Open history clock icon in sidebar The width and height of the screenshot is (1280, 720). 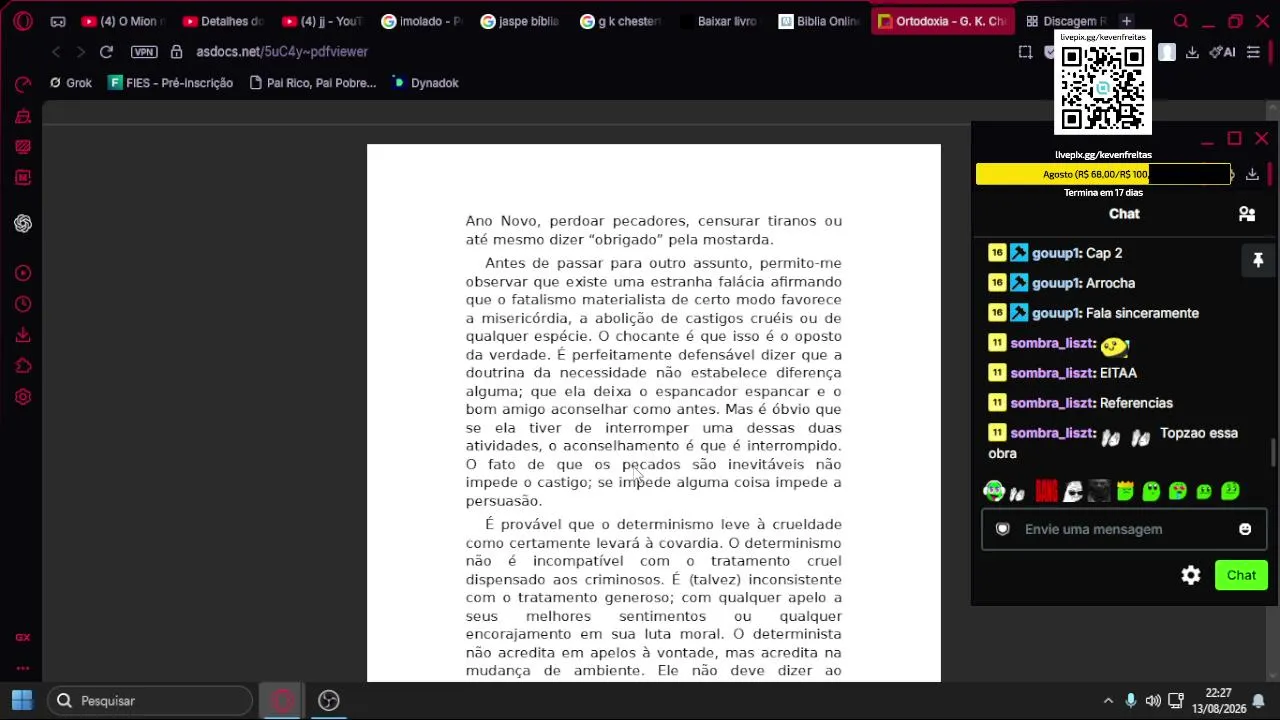point(23,304)
